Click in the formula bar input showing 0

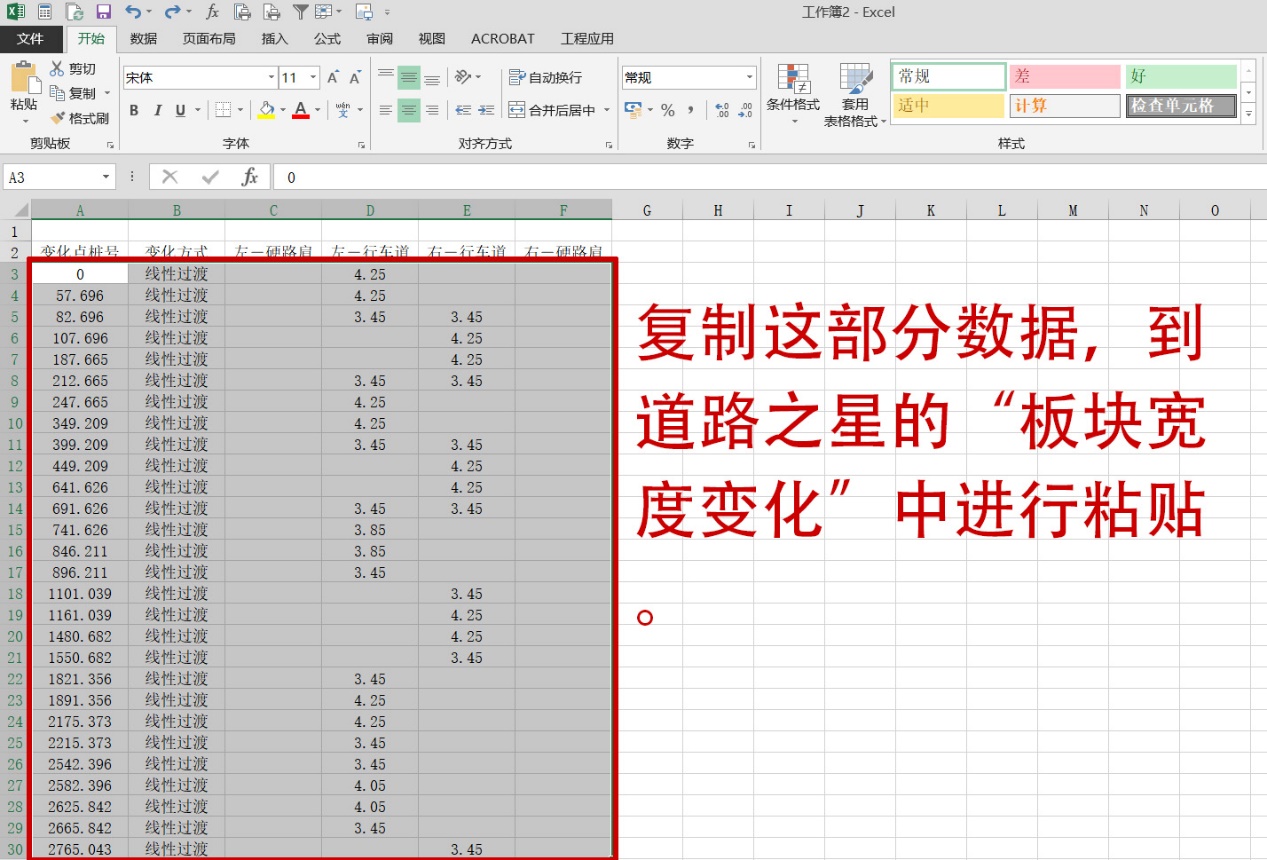click(x=770, y=177)
